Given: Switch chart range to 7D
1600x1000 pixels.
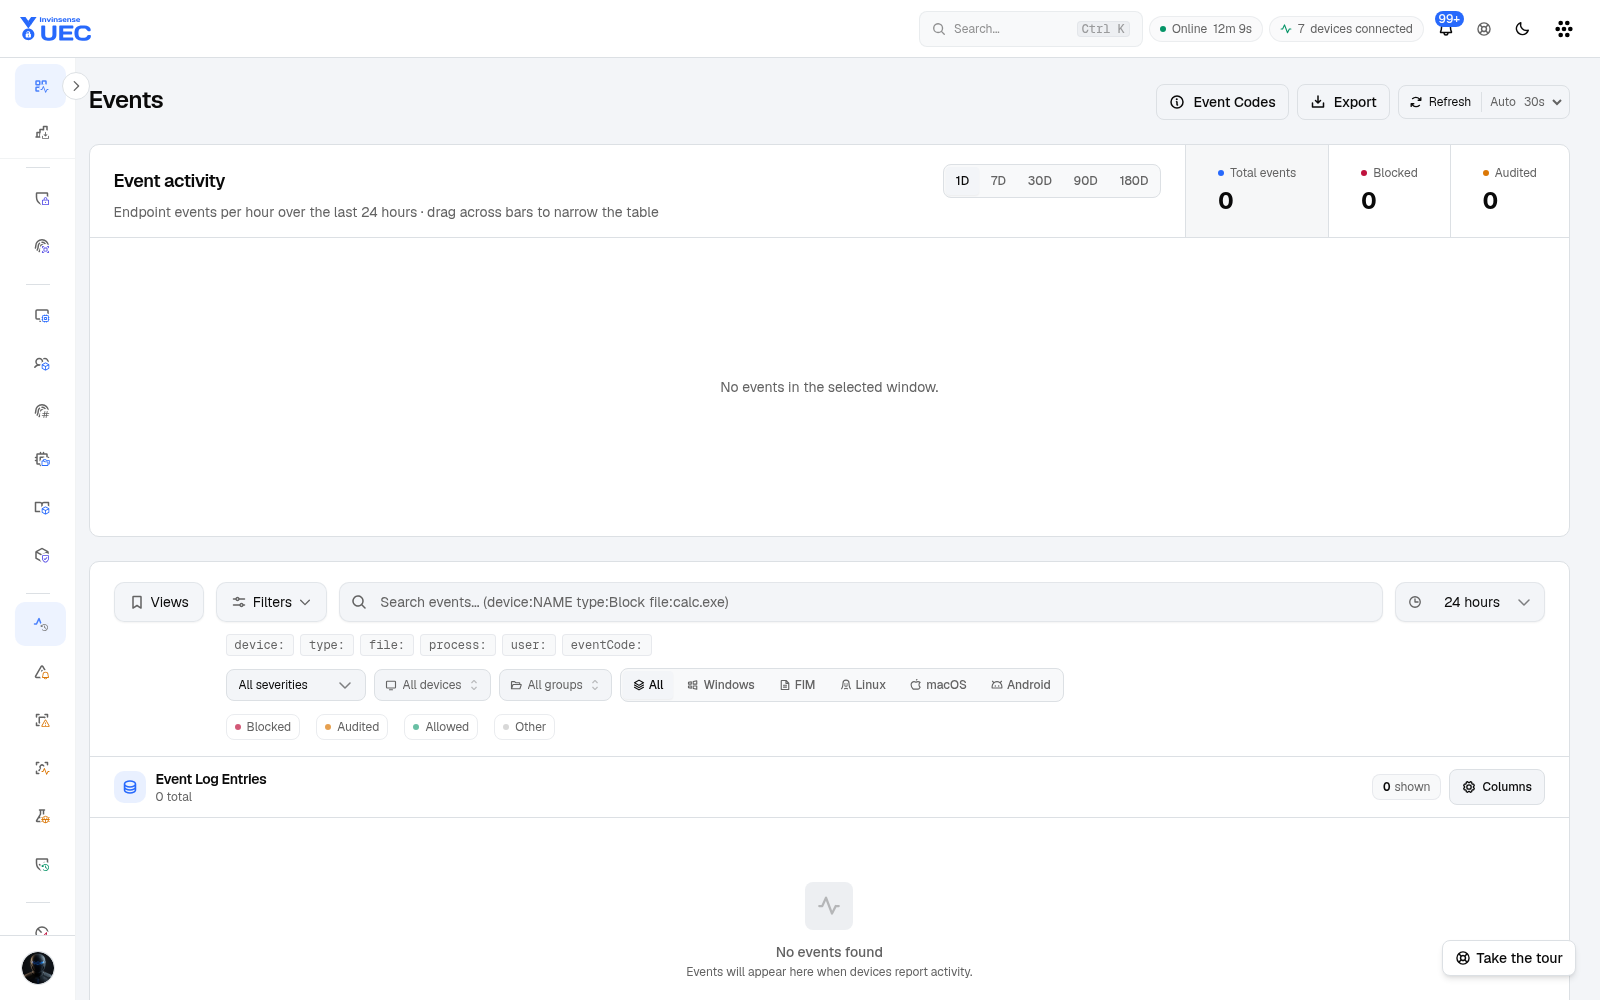Looking at the screenshot, I should pos(998,181).
